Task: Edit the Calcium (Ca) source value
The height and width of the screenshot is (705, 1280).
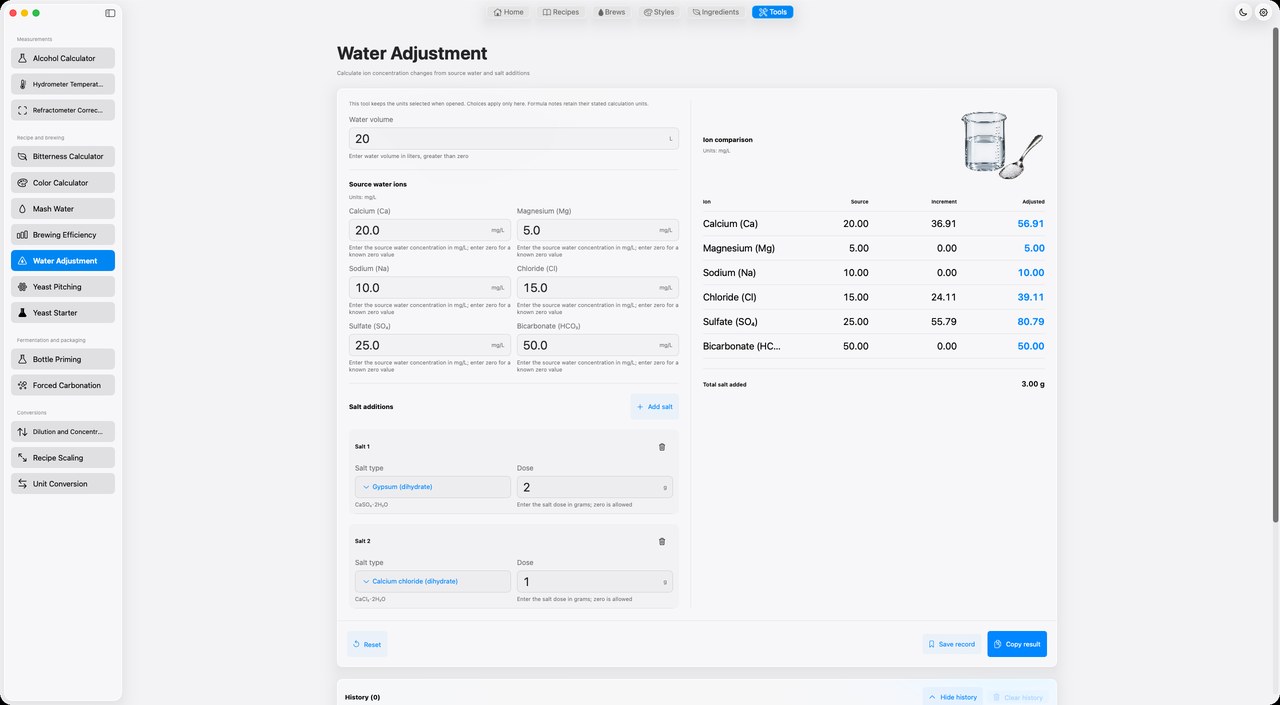Action: pos(429,230)
